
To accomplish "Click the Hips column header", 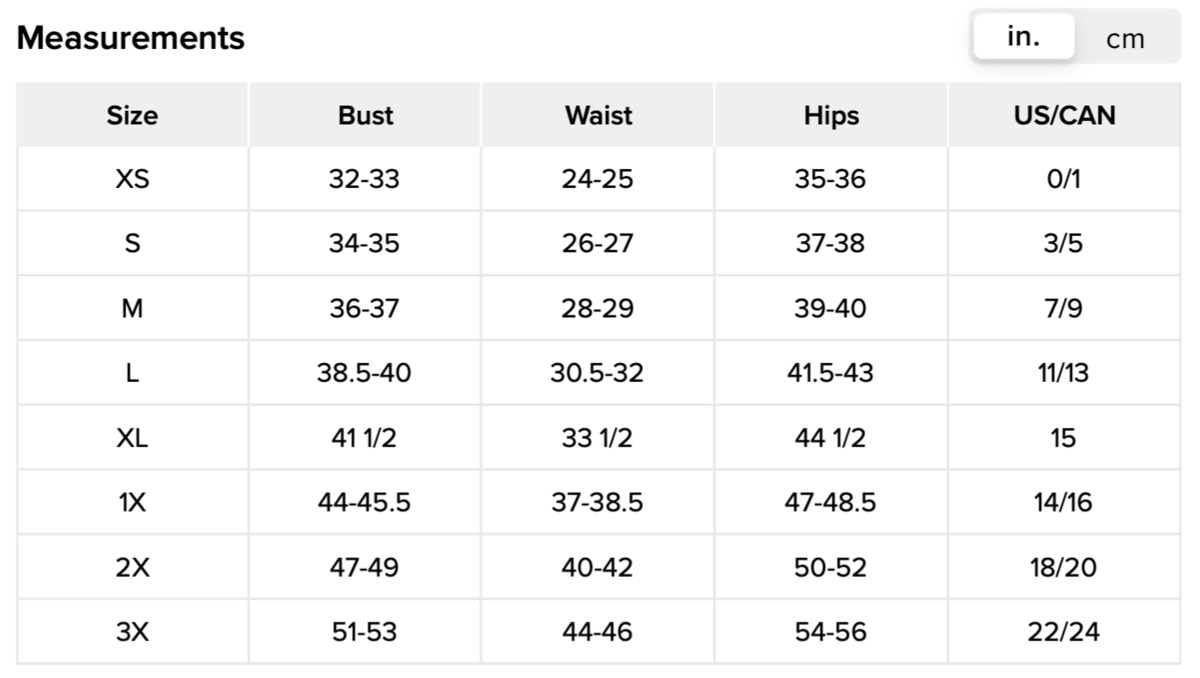I will point(831,115).
